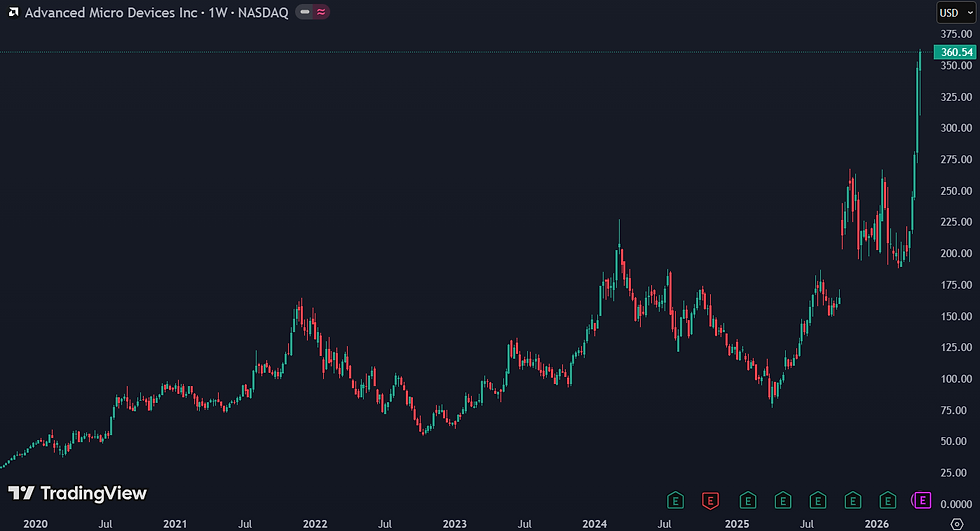980x531 pixels.
Task: Click the 25.00 price axis label
Action: tap(956, 472)
